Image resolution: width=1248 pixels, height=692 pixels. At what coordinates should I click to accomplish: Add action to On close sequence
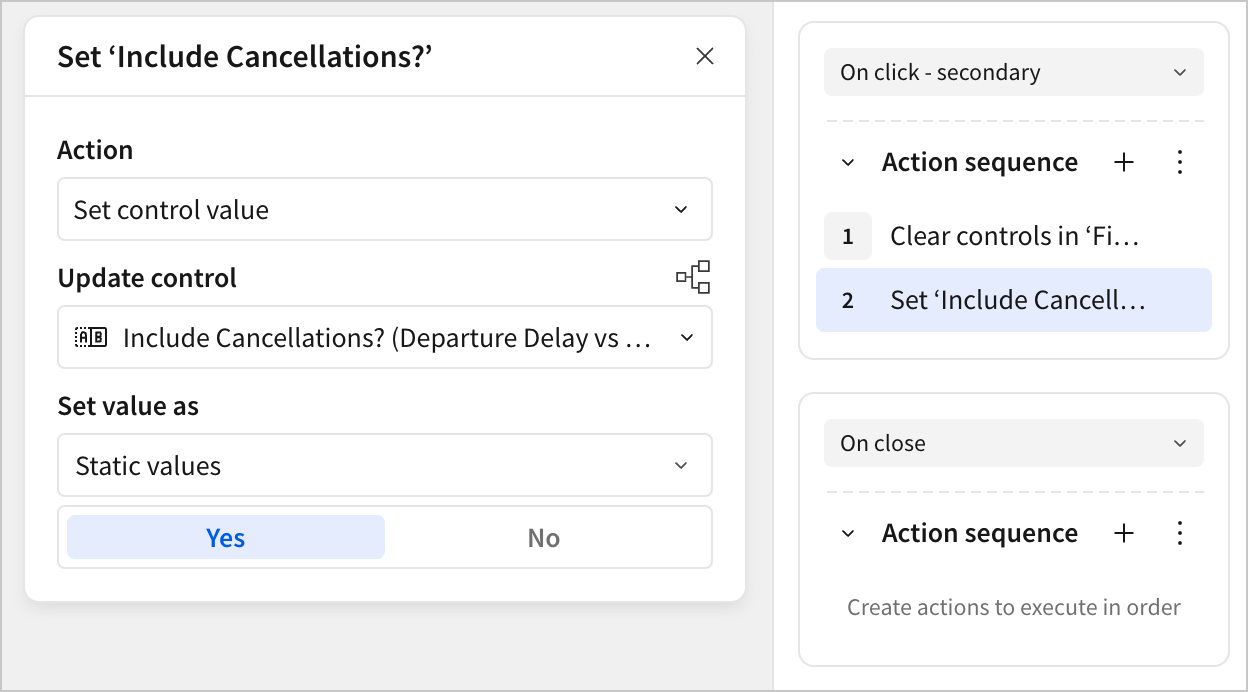pyautogui.click(x=1124, y=534)
